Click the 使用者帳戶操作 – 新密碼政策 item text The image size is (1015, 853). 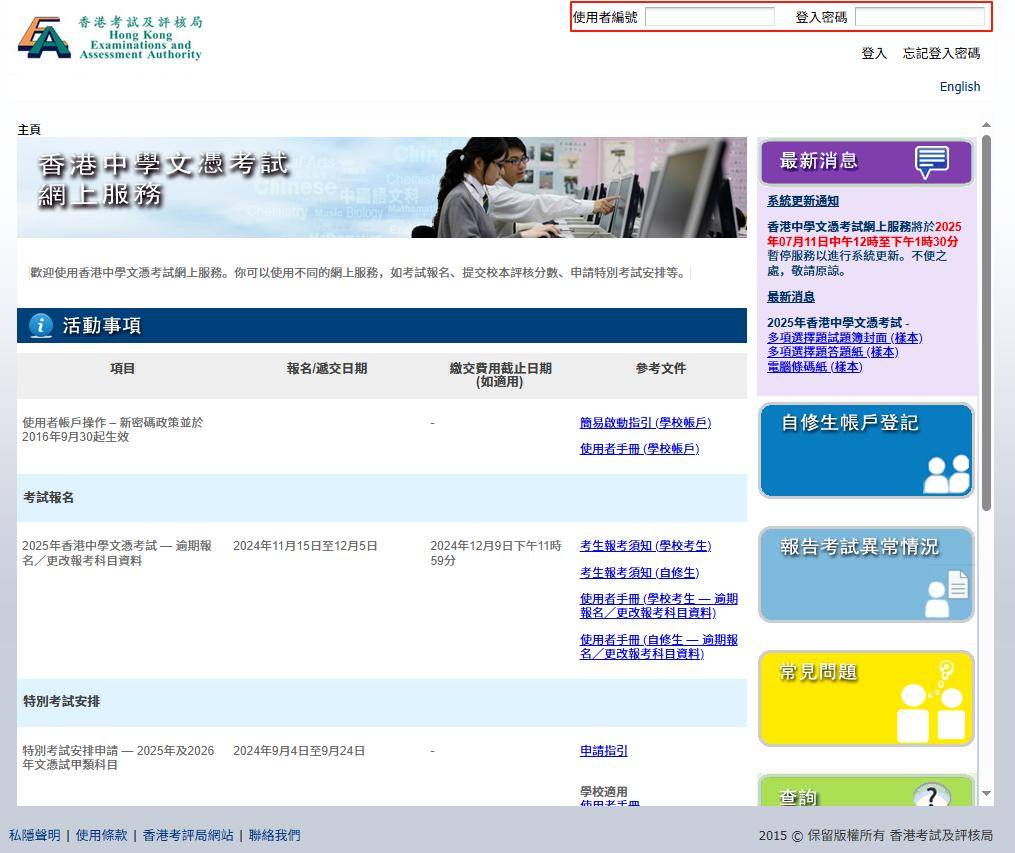(x=113, y=429)
